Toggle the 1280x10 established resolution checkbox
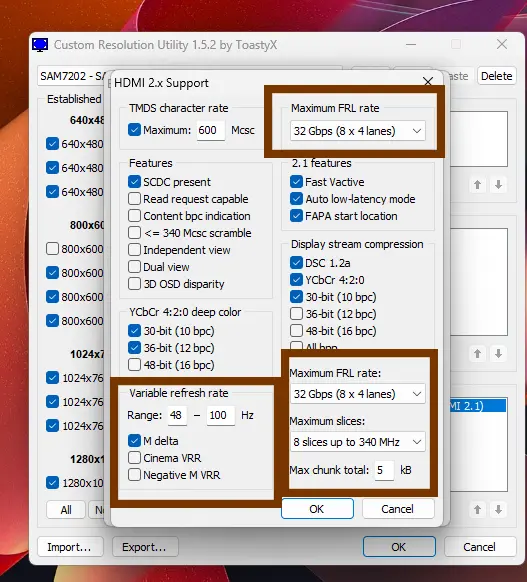This screenshot has height=582, width=527. [52, 483]
